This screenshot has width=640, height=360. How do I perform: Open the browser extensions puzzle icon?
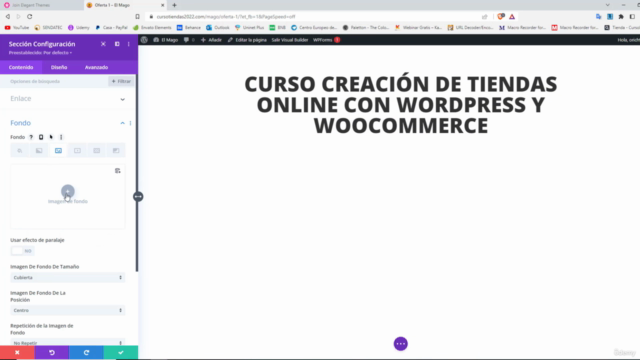tap(621, 17)
